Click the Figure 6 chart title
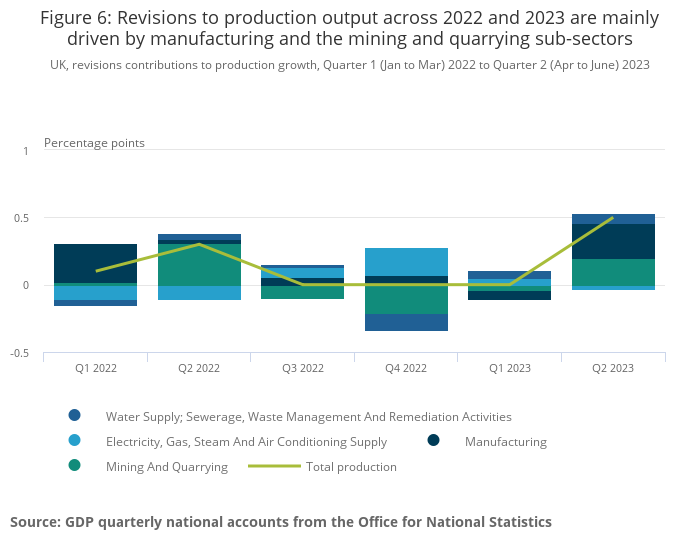Viewport: 700px width, 549px height. pos(349,29)
